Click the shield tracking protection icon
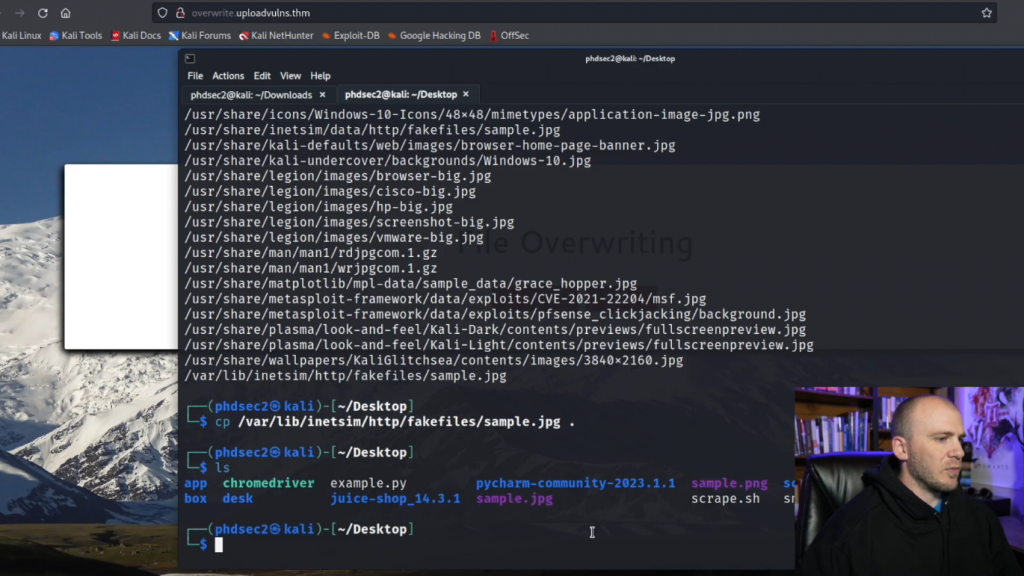 162,13
